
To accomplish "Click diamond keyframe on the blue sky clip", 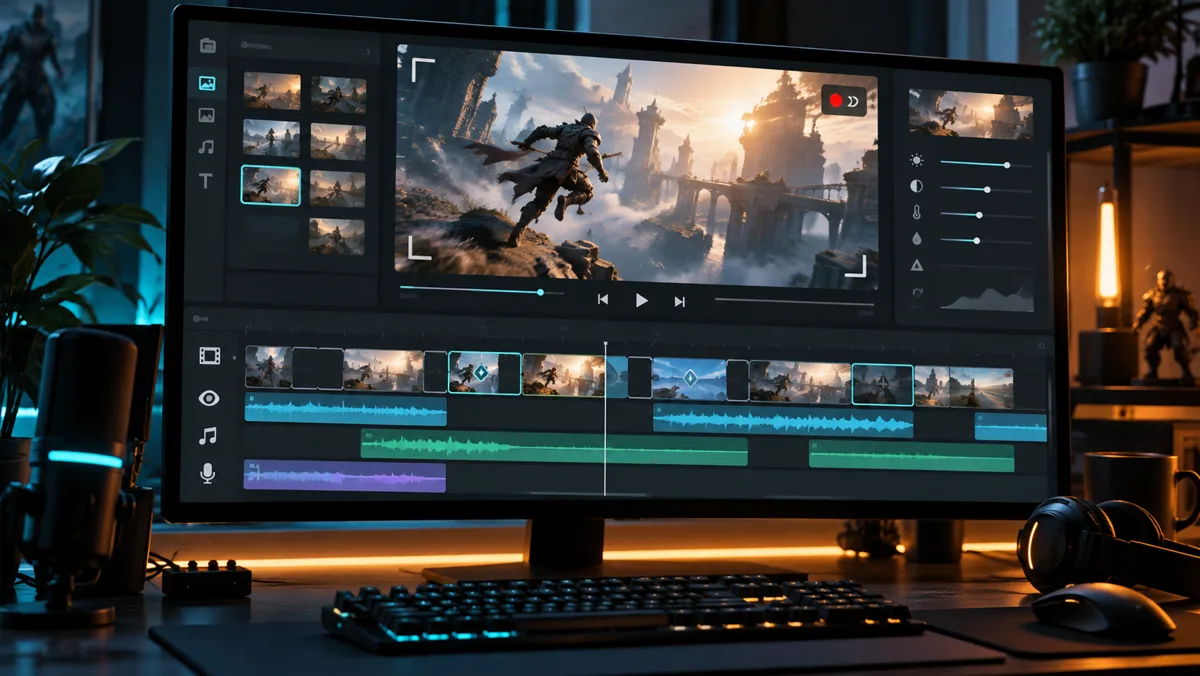I will (689, 377).
